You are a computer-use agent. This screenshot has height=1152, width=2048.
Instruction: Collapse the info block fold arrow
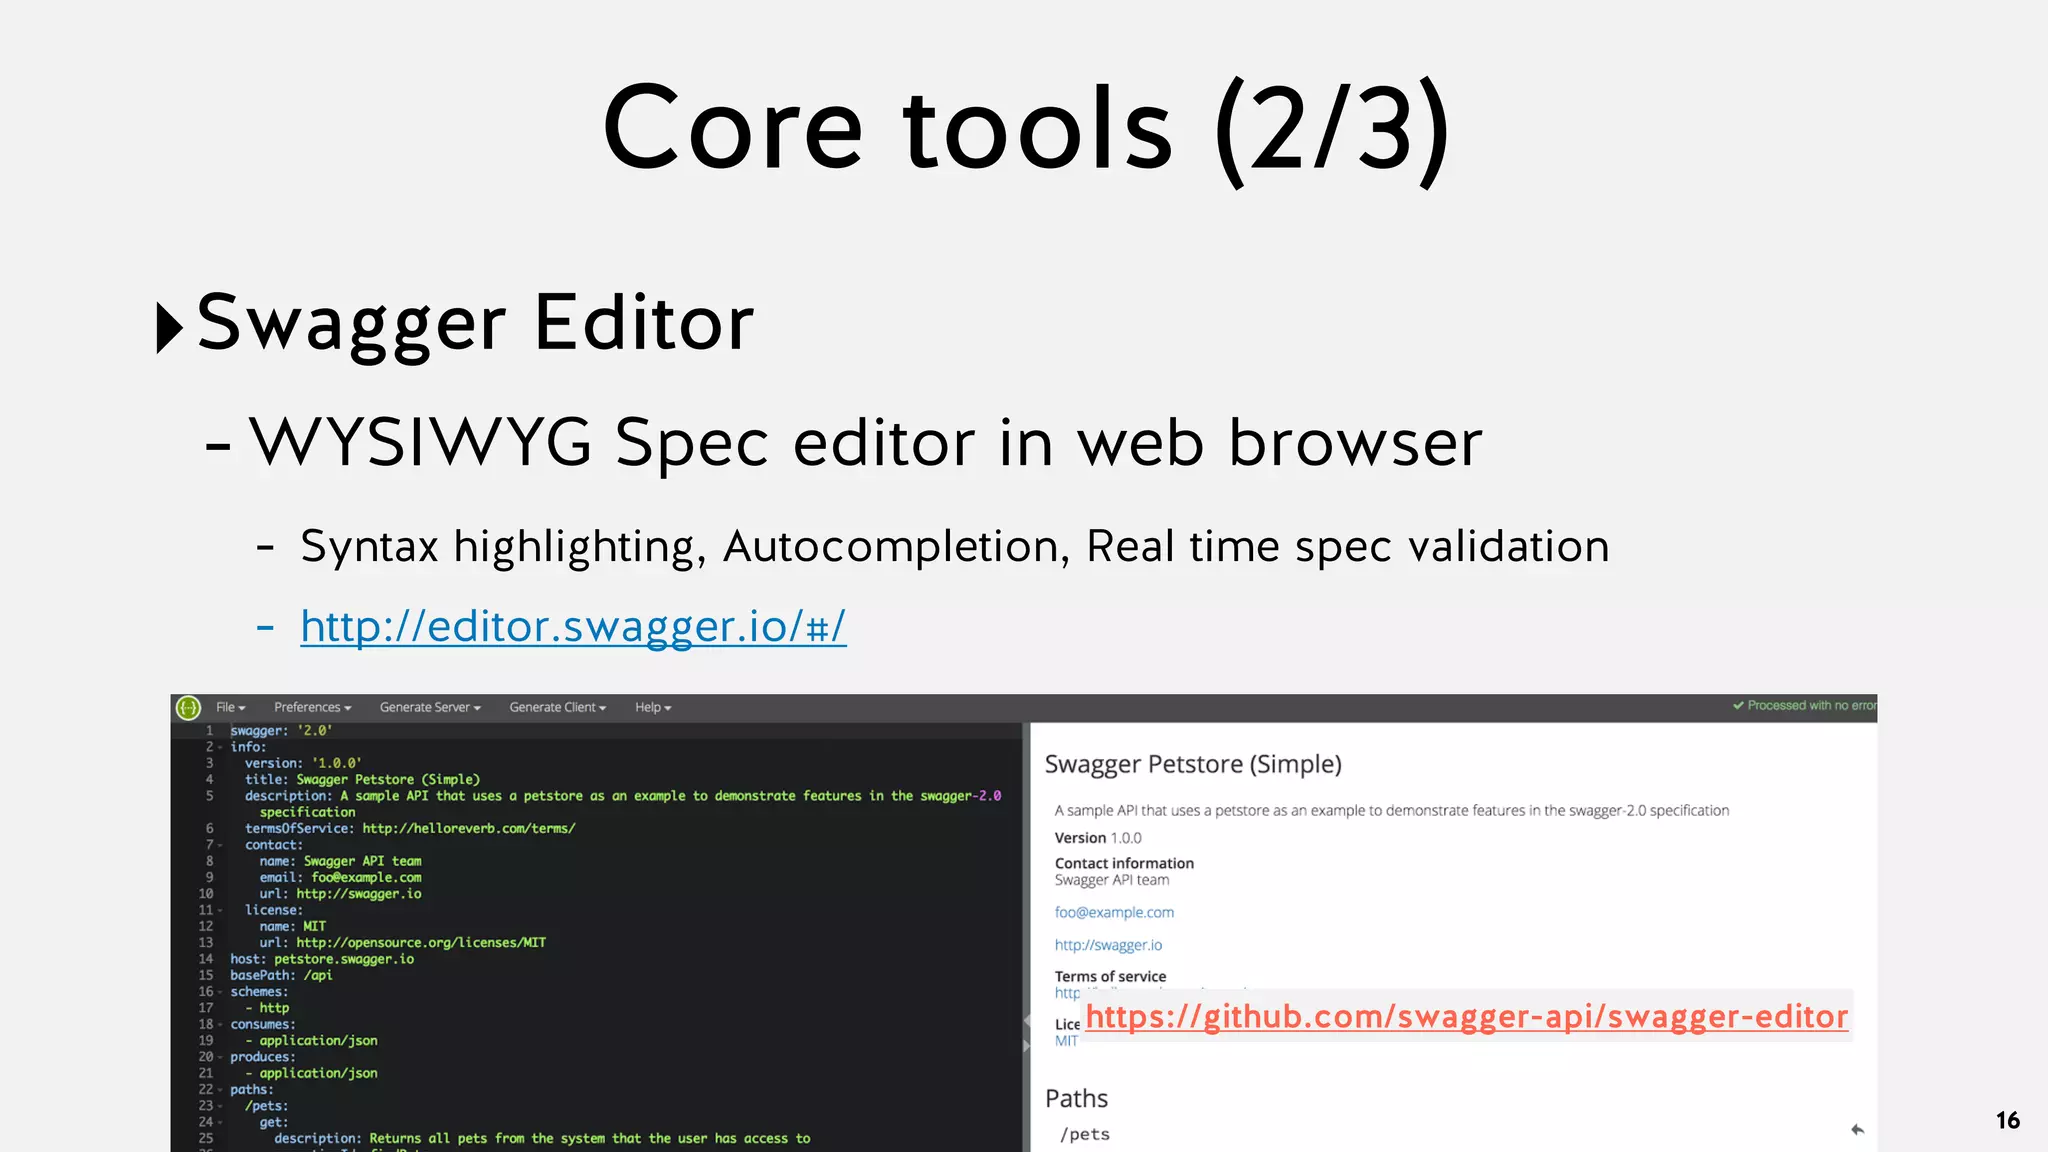(x=220, y=748)
